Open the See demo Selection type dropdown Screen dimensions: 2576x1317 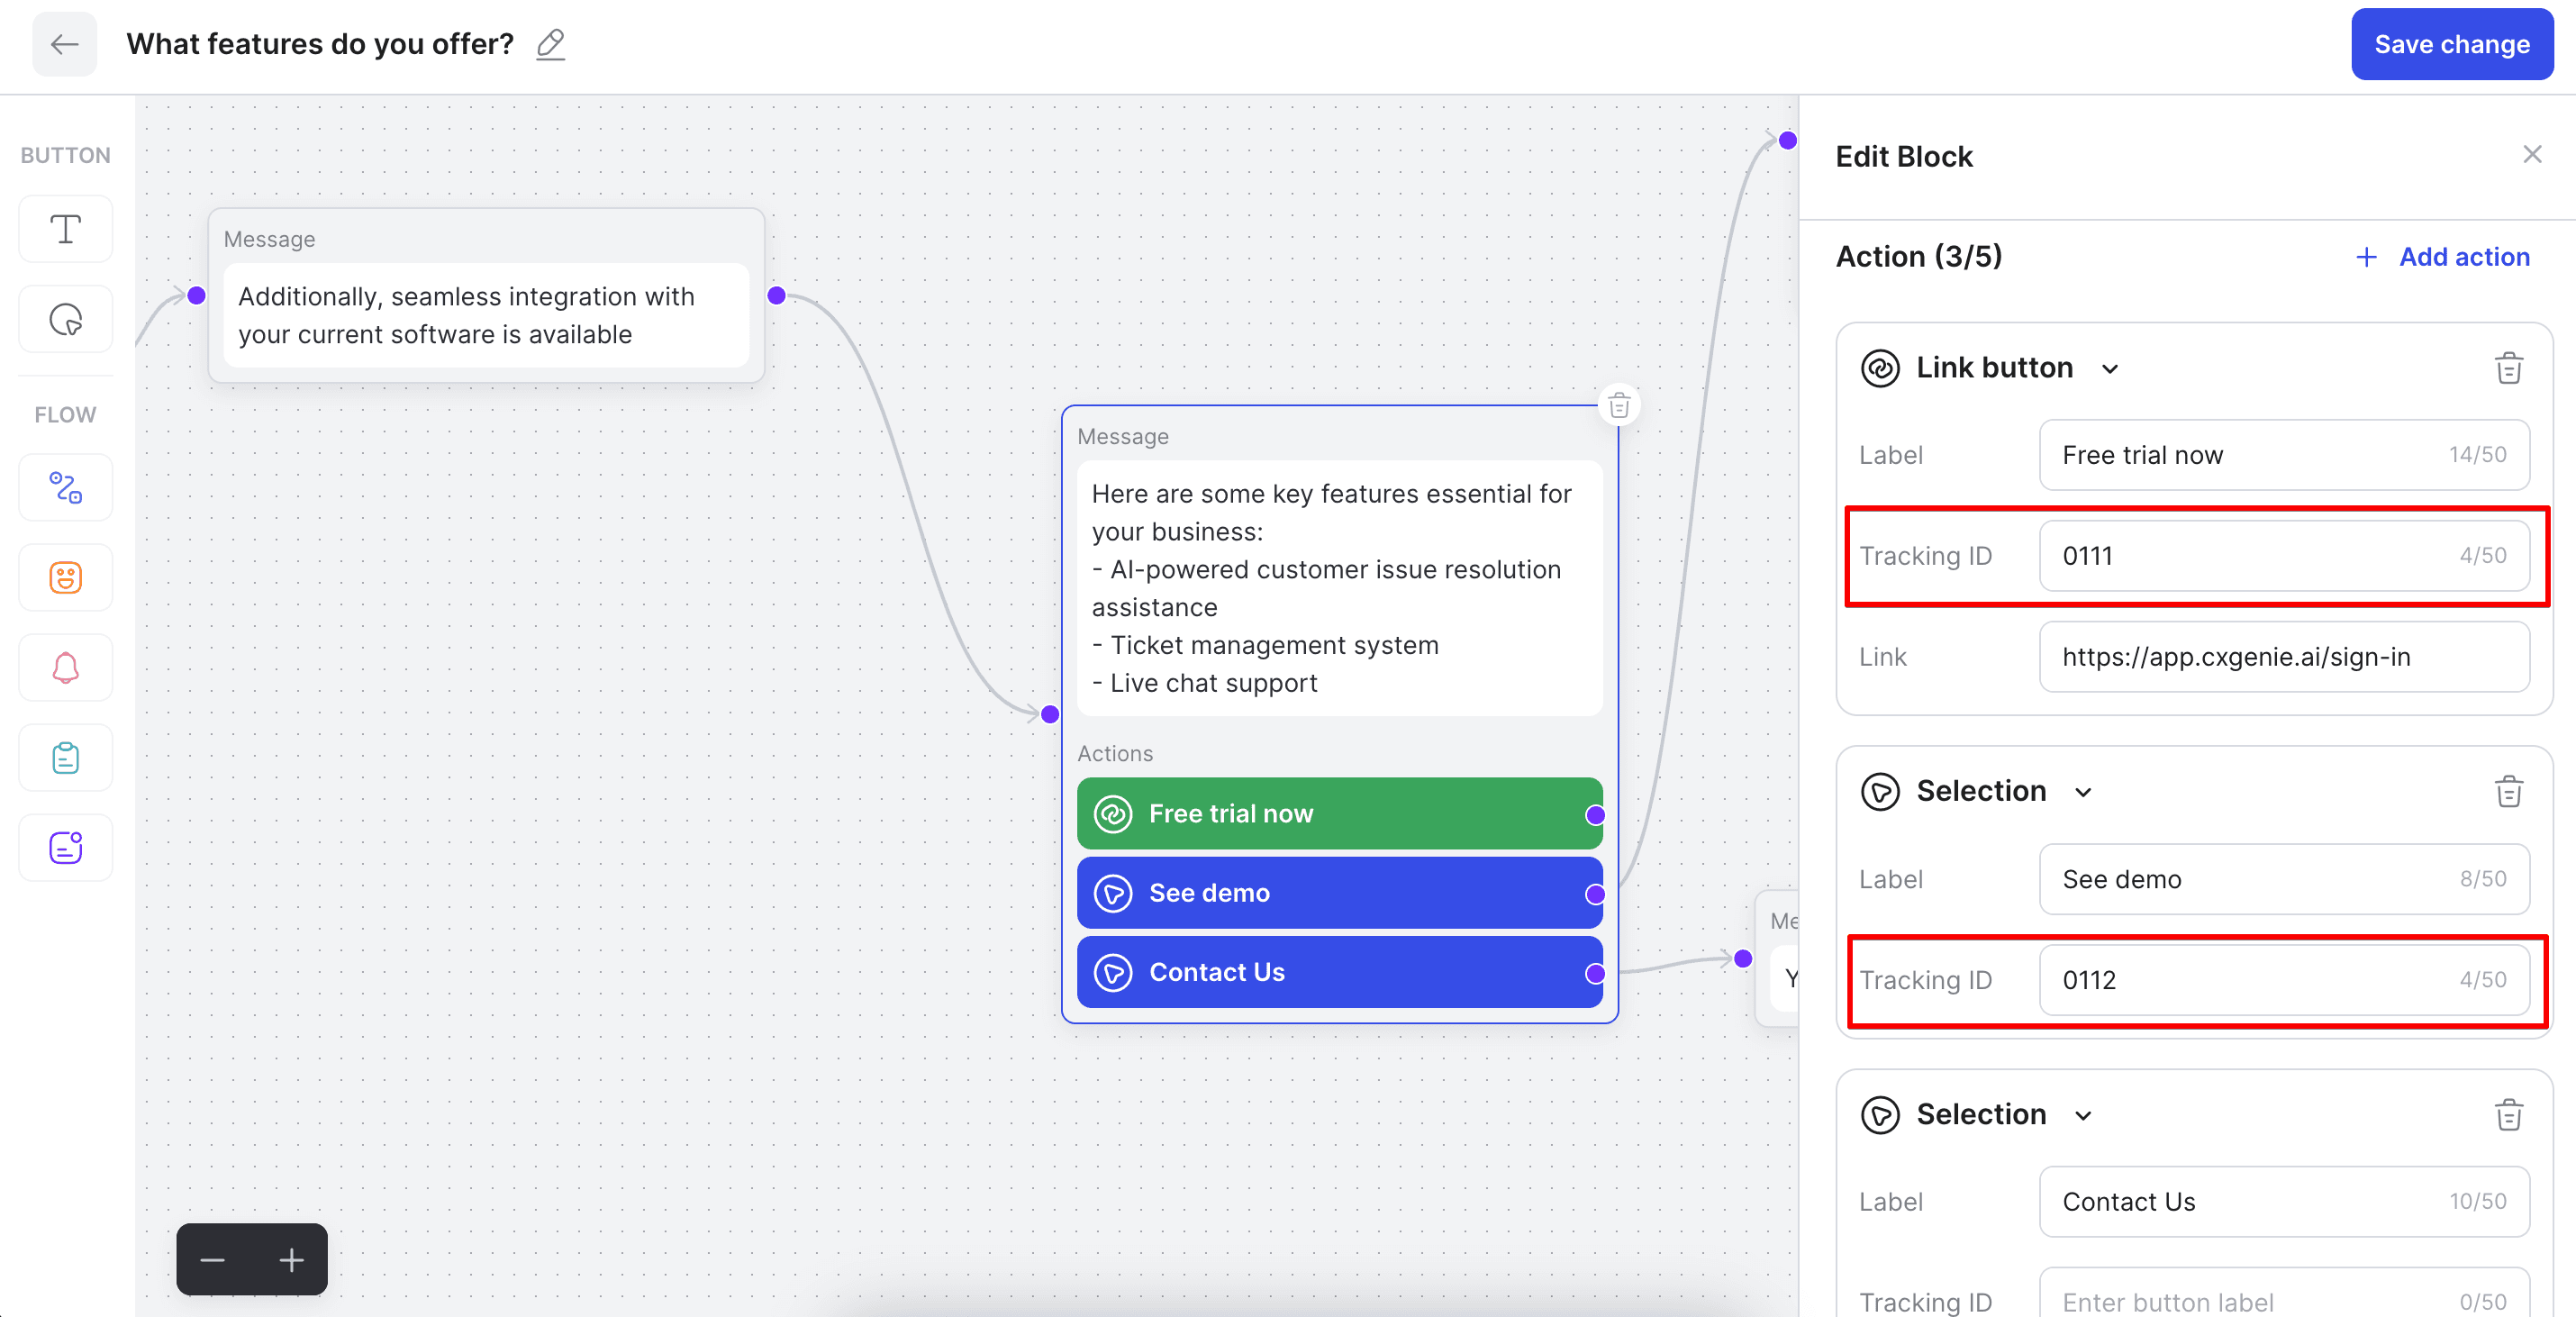click(2083, 792)
